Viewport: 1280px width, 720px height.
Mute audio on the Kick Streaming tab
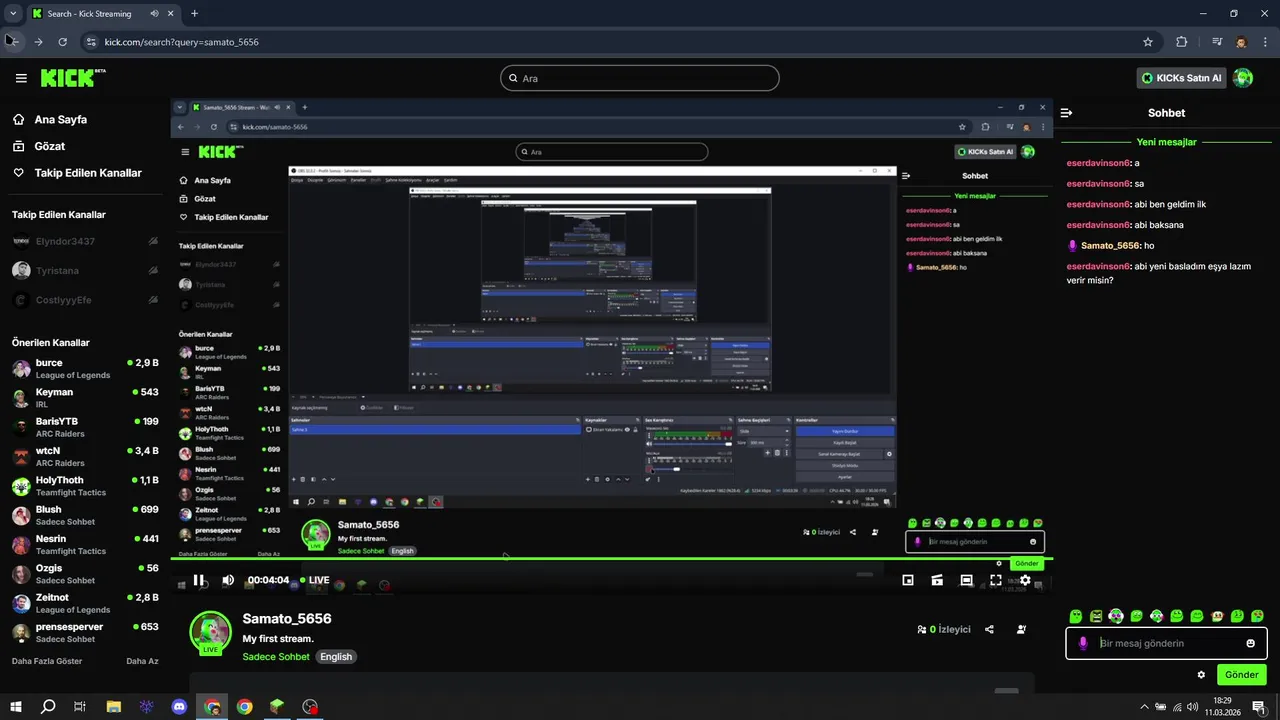click(x=154, y=14)
